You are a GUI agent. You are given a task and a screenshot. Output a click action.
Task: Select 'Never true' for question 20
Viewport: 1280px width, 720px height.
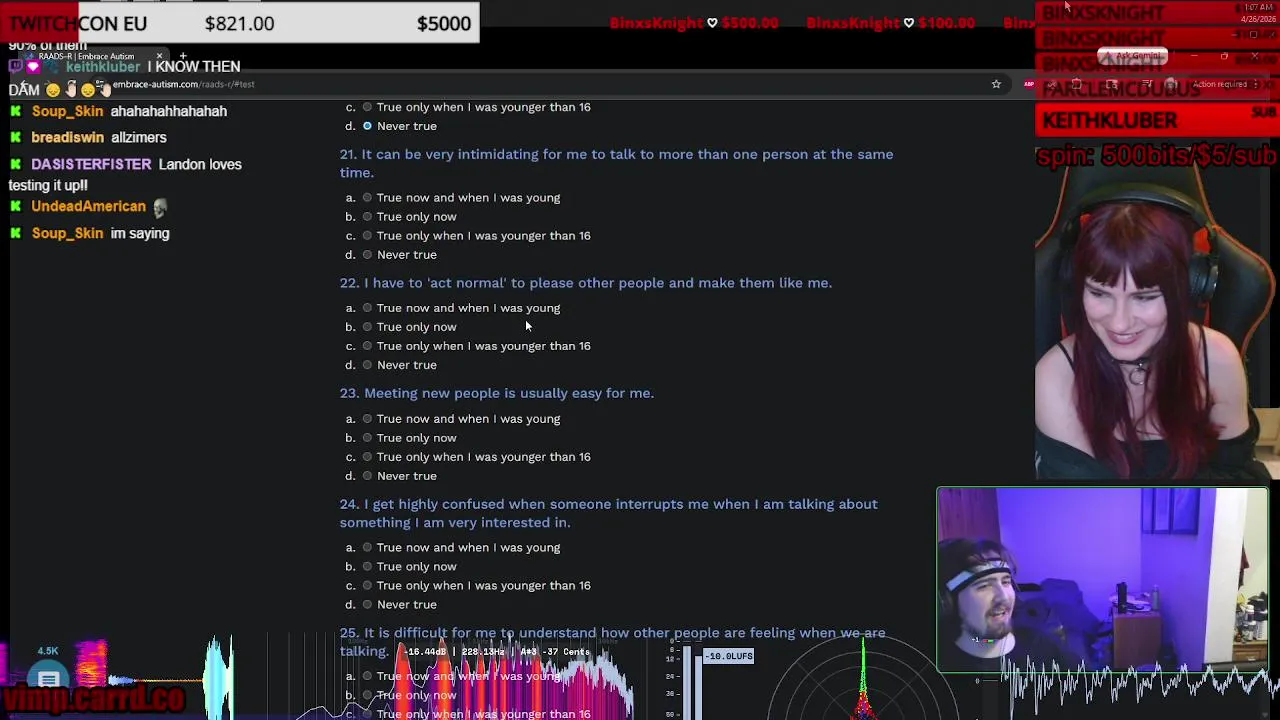(367, 126)
